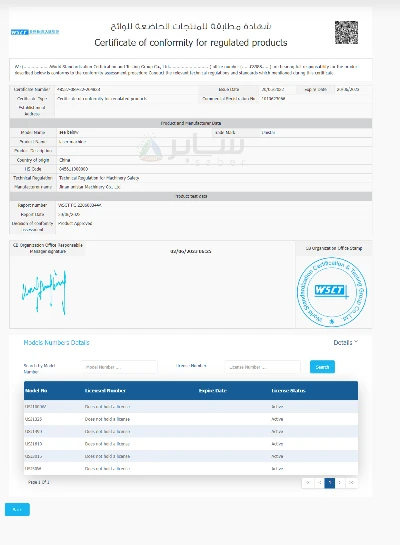Viewport: 400px width, 545px height.
Task: Click the last row's Active status
Action: 277,469
